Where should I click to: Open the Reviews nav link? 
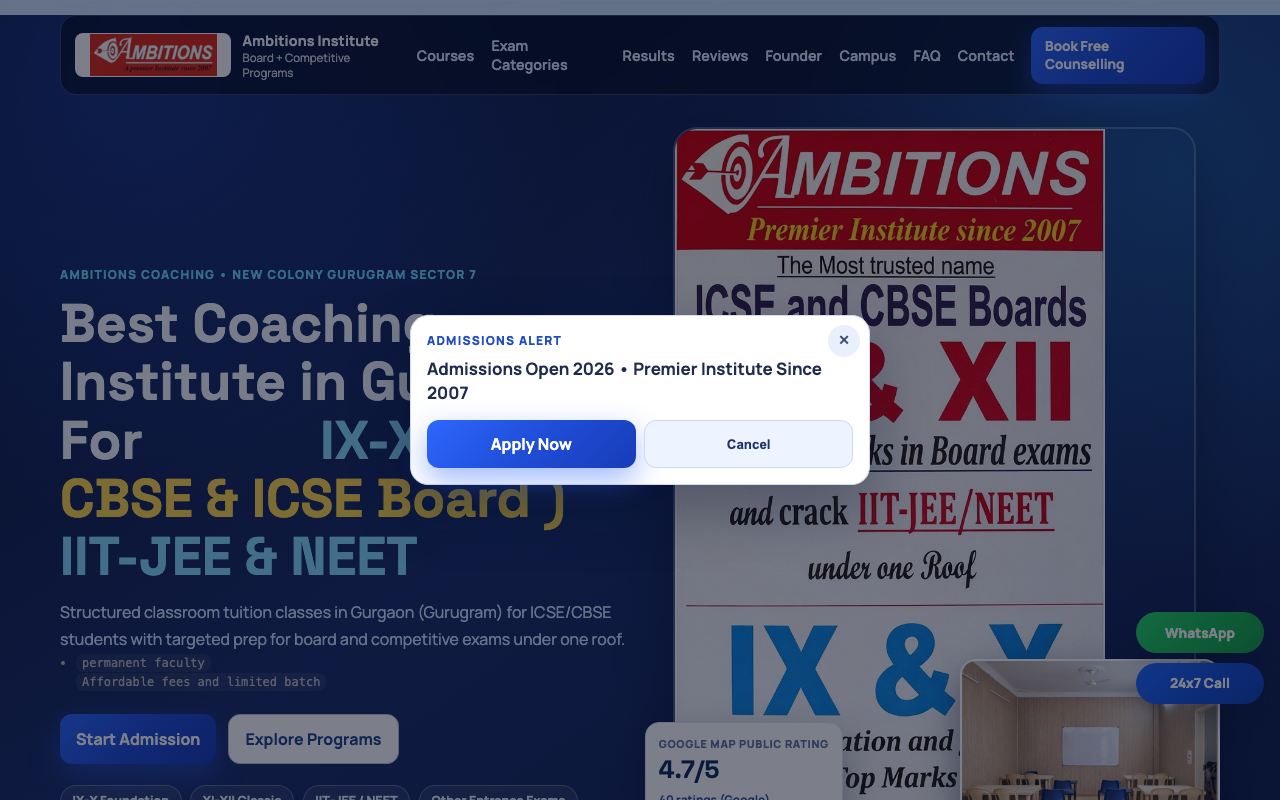coord(720,56)
